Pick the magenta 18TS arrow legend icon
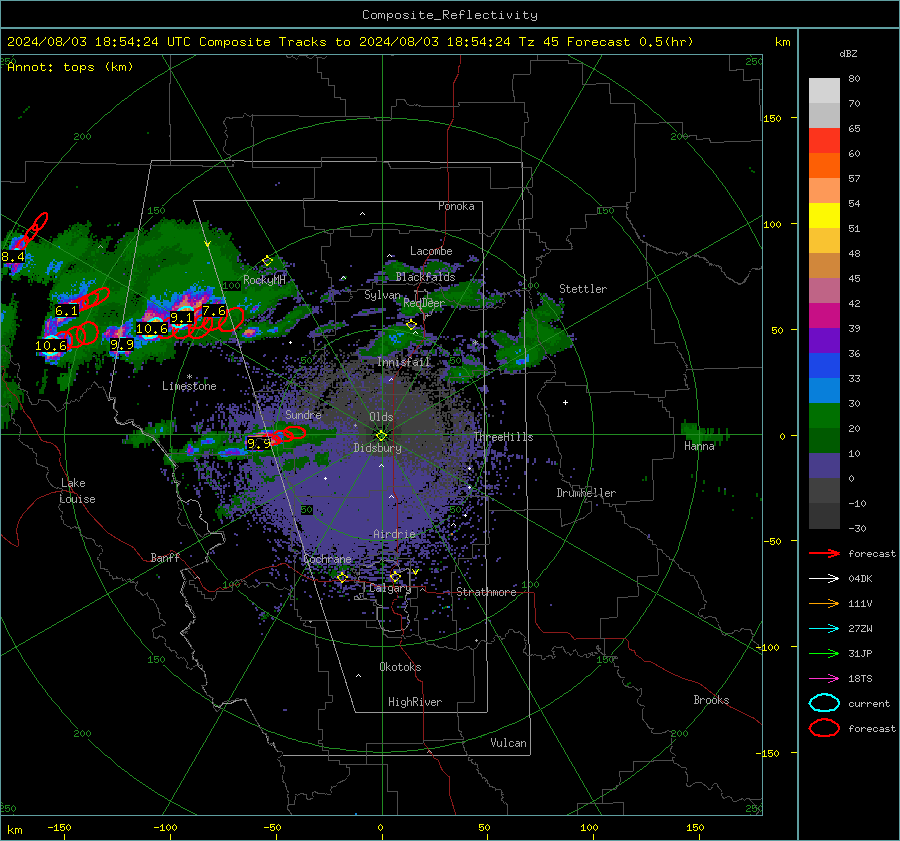 (824, 679)
